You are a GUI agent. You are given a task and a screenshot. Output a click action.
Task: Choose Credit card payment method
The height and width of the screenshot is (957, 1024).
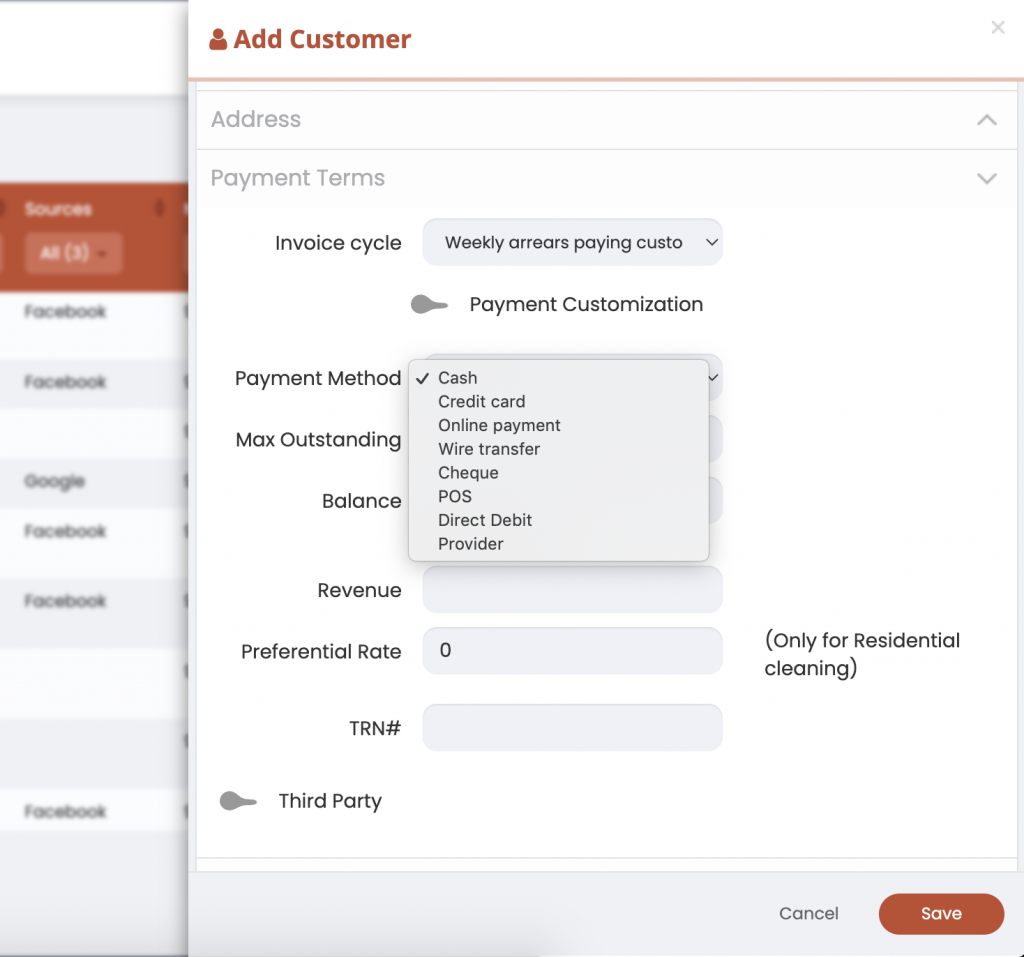click(x=481, y=402)
